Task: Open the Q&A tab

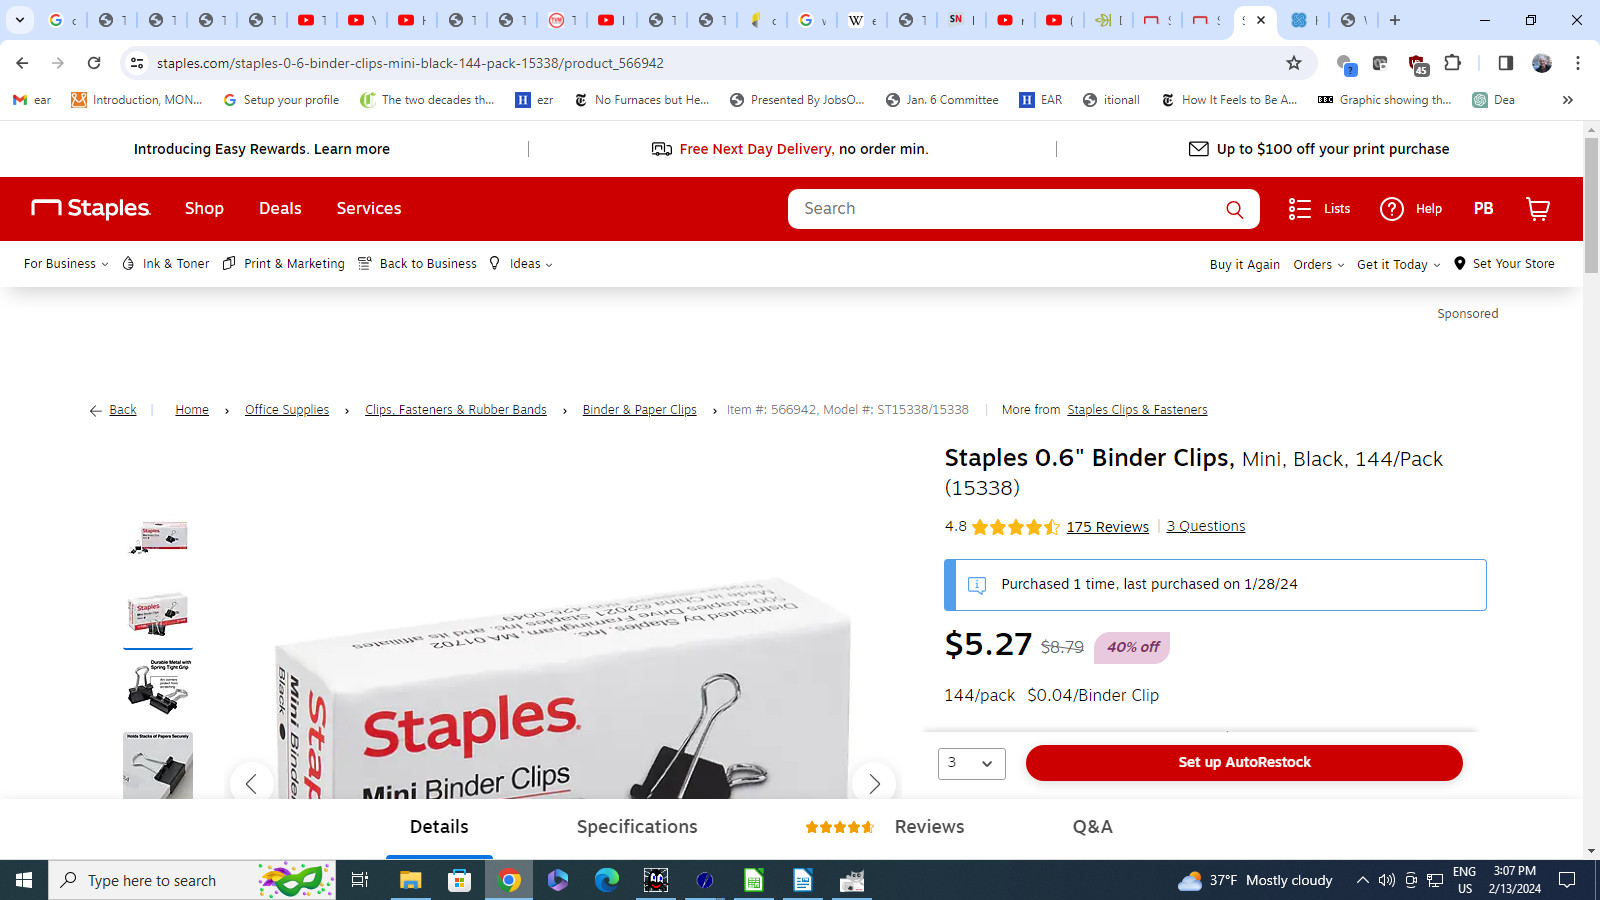Action: click(1092, 827)
